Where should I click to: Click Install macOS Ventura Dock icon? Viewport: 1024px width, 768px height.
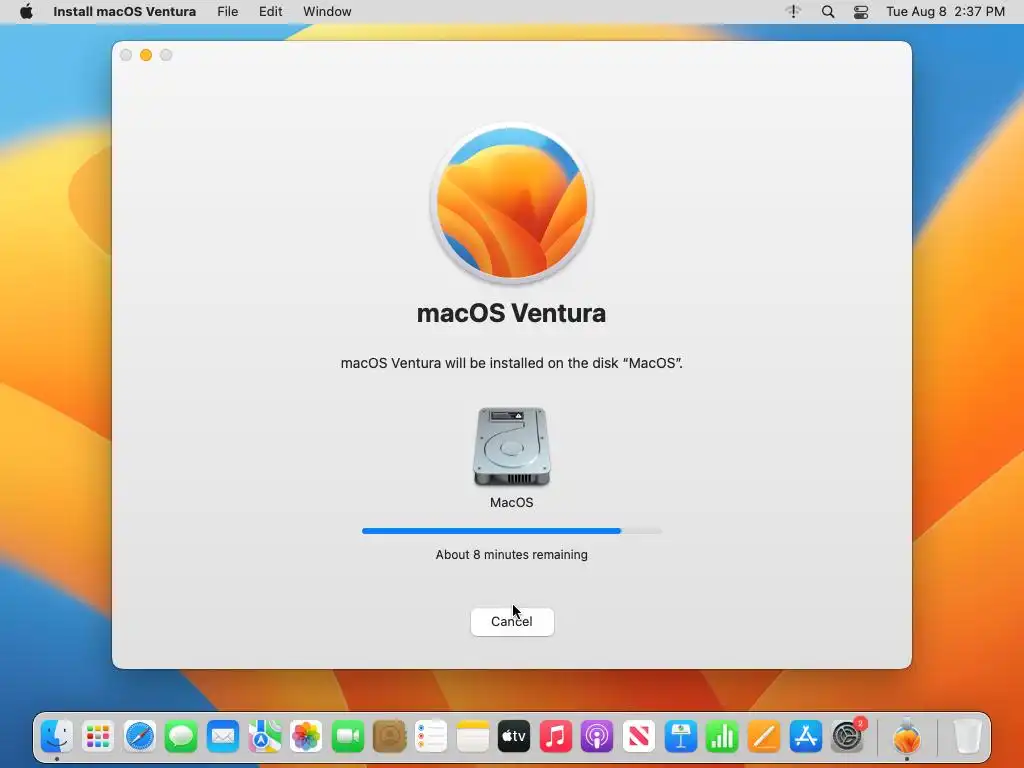(x=906, y=737)
